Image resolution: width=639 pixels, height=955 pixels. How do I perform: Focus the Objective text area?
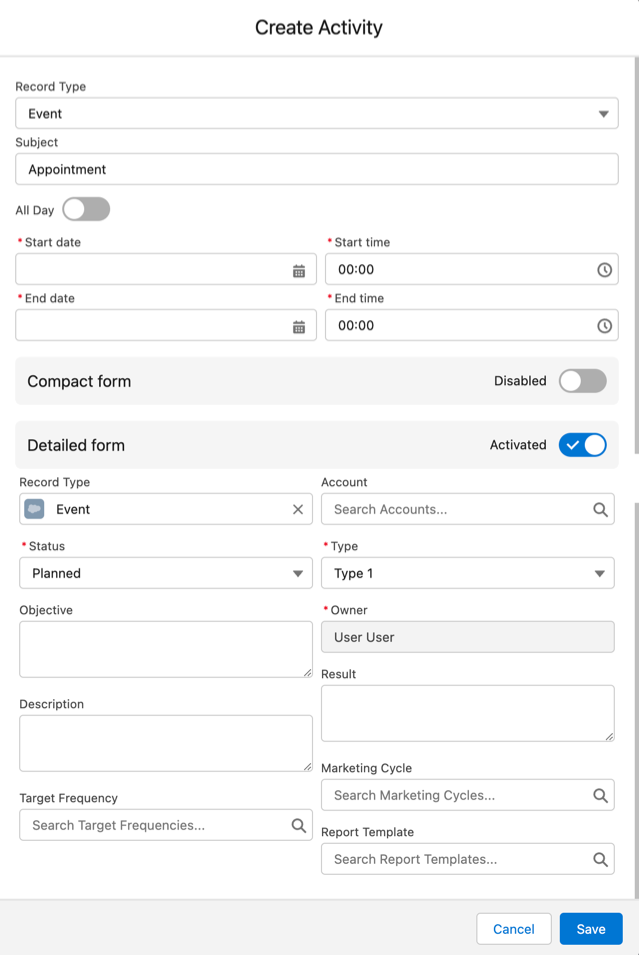tap(165, 649)
